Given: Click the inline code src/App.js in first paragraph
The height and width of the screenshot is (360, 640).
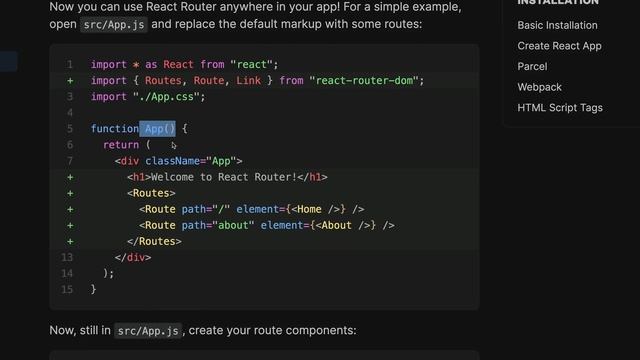Looking at the screenshot, I should 114,24.
